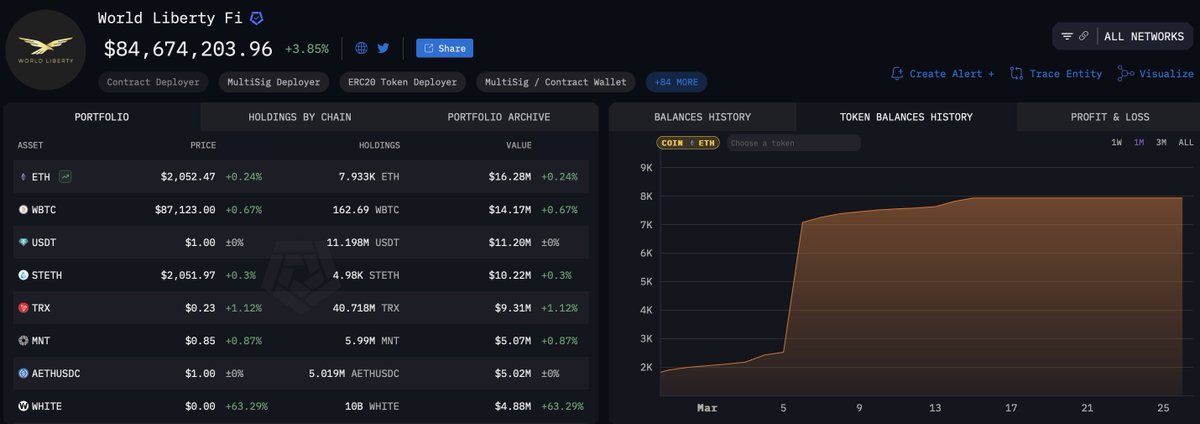This screenshot has width=1200, height=424.
Task: Click the holdings 40.718M TRX
Action: tap(366, 308)
